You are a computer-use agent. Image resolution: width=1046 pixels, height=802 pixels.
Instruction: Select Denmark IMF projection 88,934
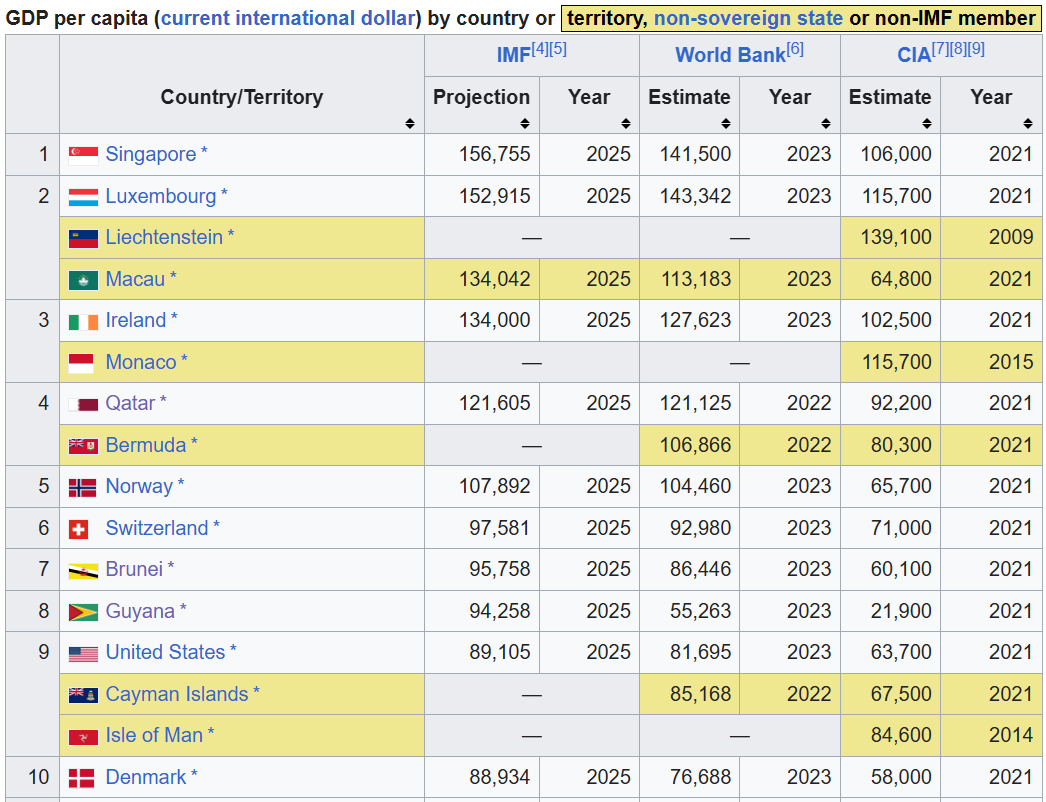point(499,777)
